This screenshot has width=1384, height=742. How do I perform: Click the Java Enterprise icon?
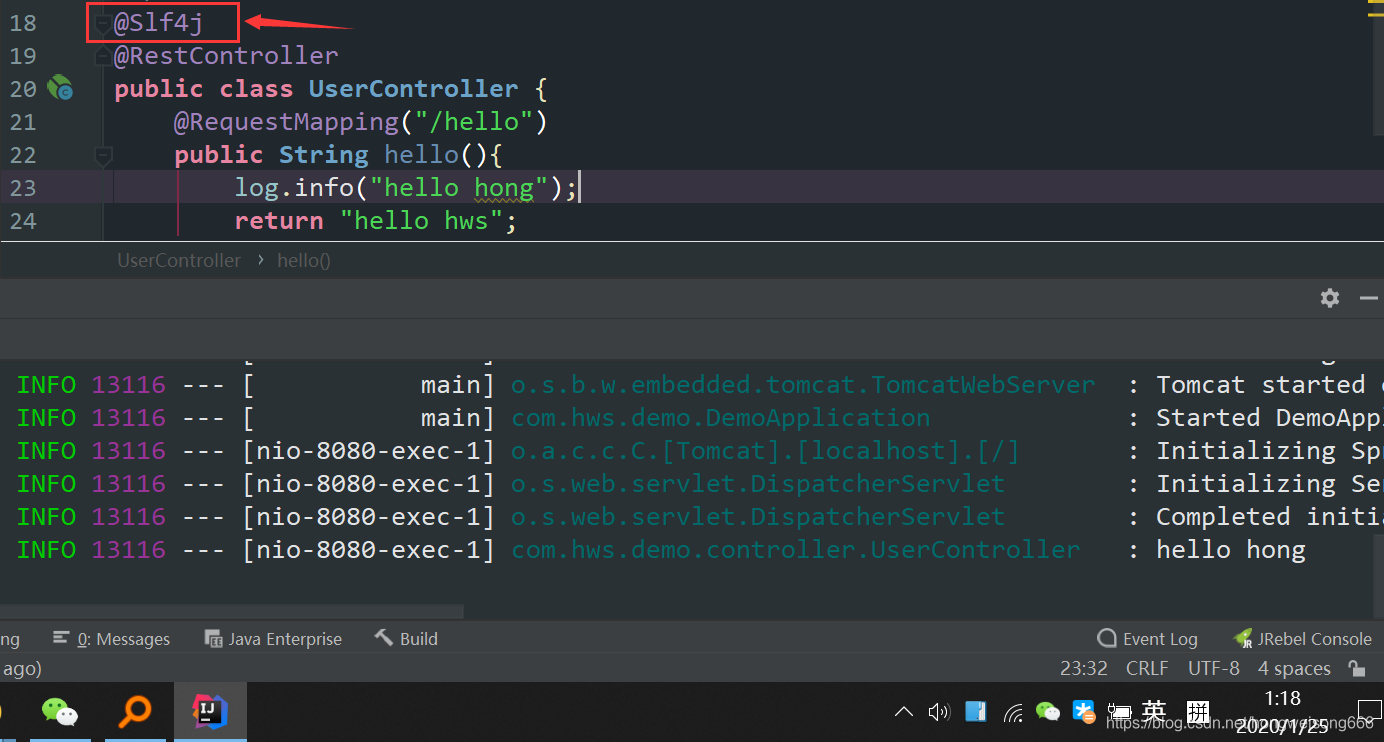(x=213, y=638)
